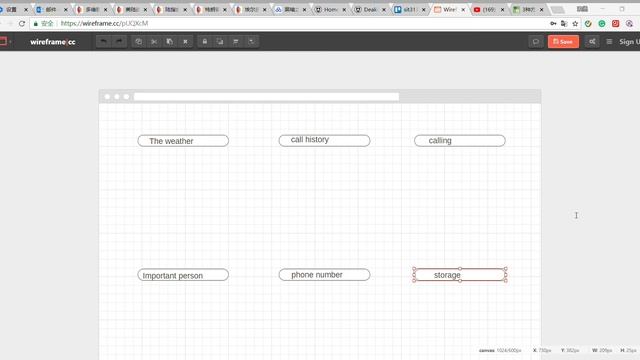
Task: Click the secure lock site info icon
Action: pos(36,24)
